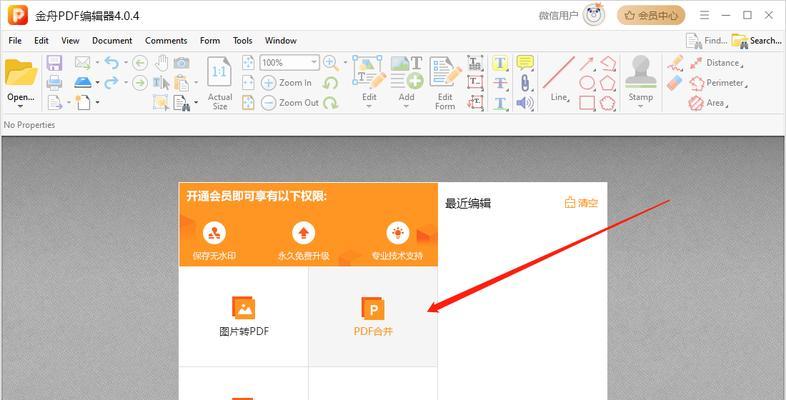Image resolution: width=786 pixels, height=400 pixels.
Task: Click the Print icon
Action: click(x=54, y=82)
